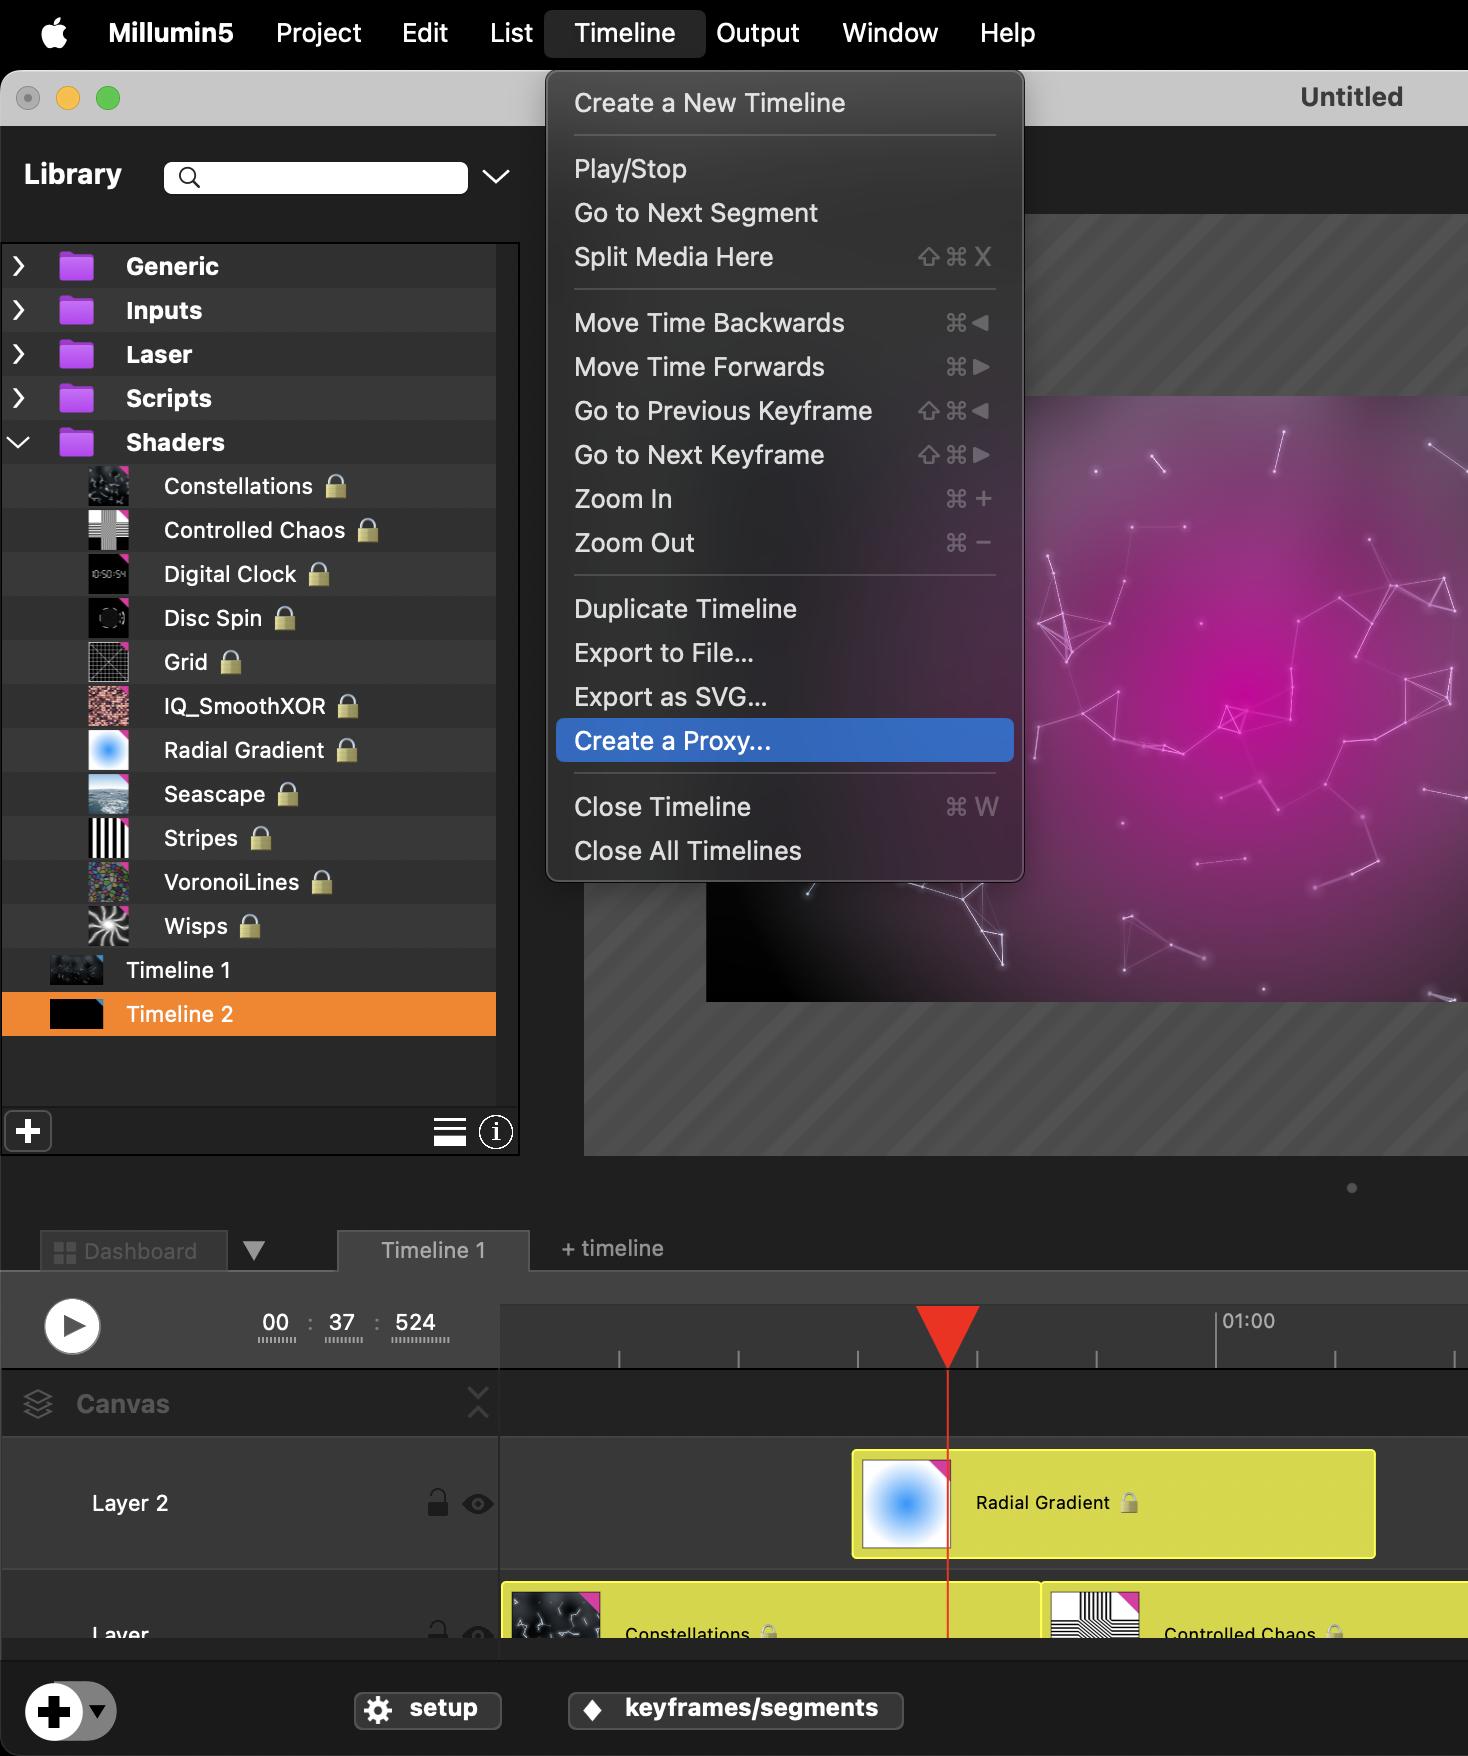Image resolution: width=1468 pixels, height=1756 pixels.
Task: Switch library to list view icon
Action: tap(449, 1132)
